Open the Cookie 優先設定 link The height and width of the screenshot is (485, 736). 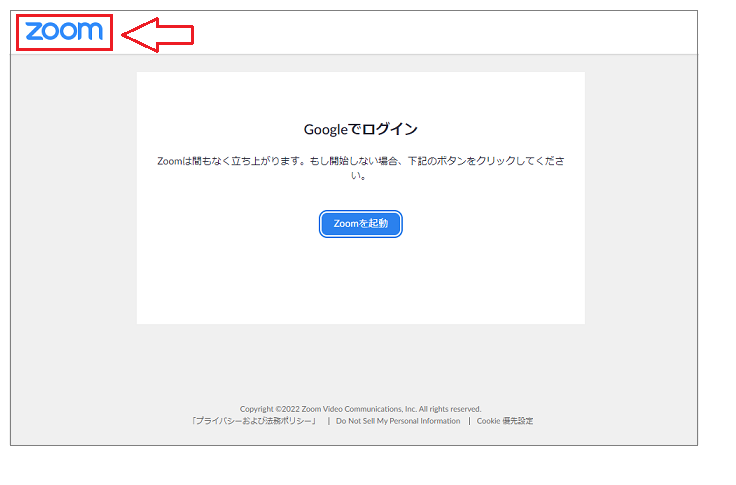(505, 421)
